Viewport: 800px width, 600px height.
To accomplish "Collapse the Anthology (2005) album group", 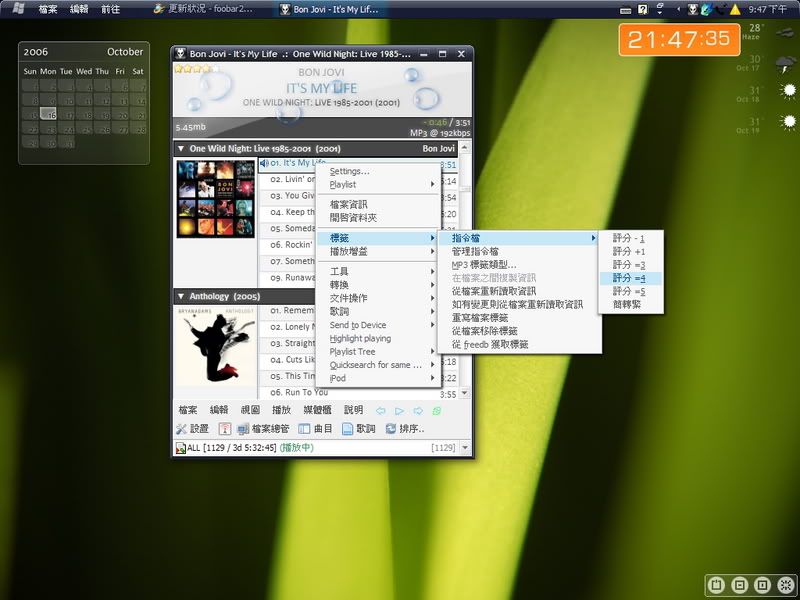I will [181, 296].
